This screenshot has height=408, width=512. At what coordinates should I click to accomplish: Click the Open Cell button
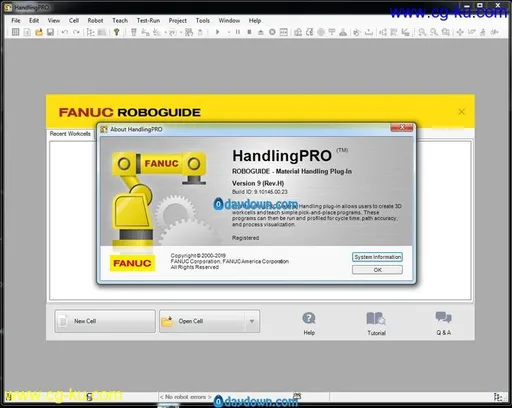click(202, 321)
